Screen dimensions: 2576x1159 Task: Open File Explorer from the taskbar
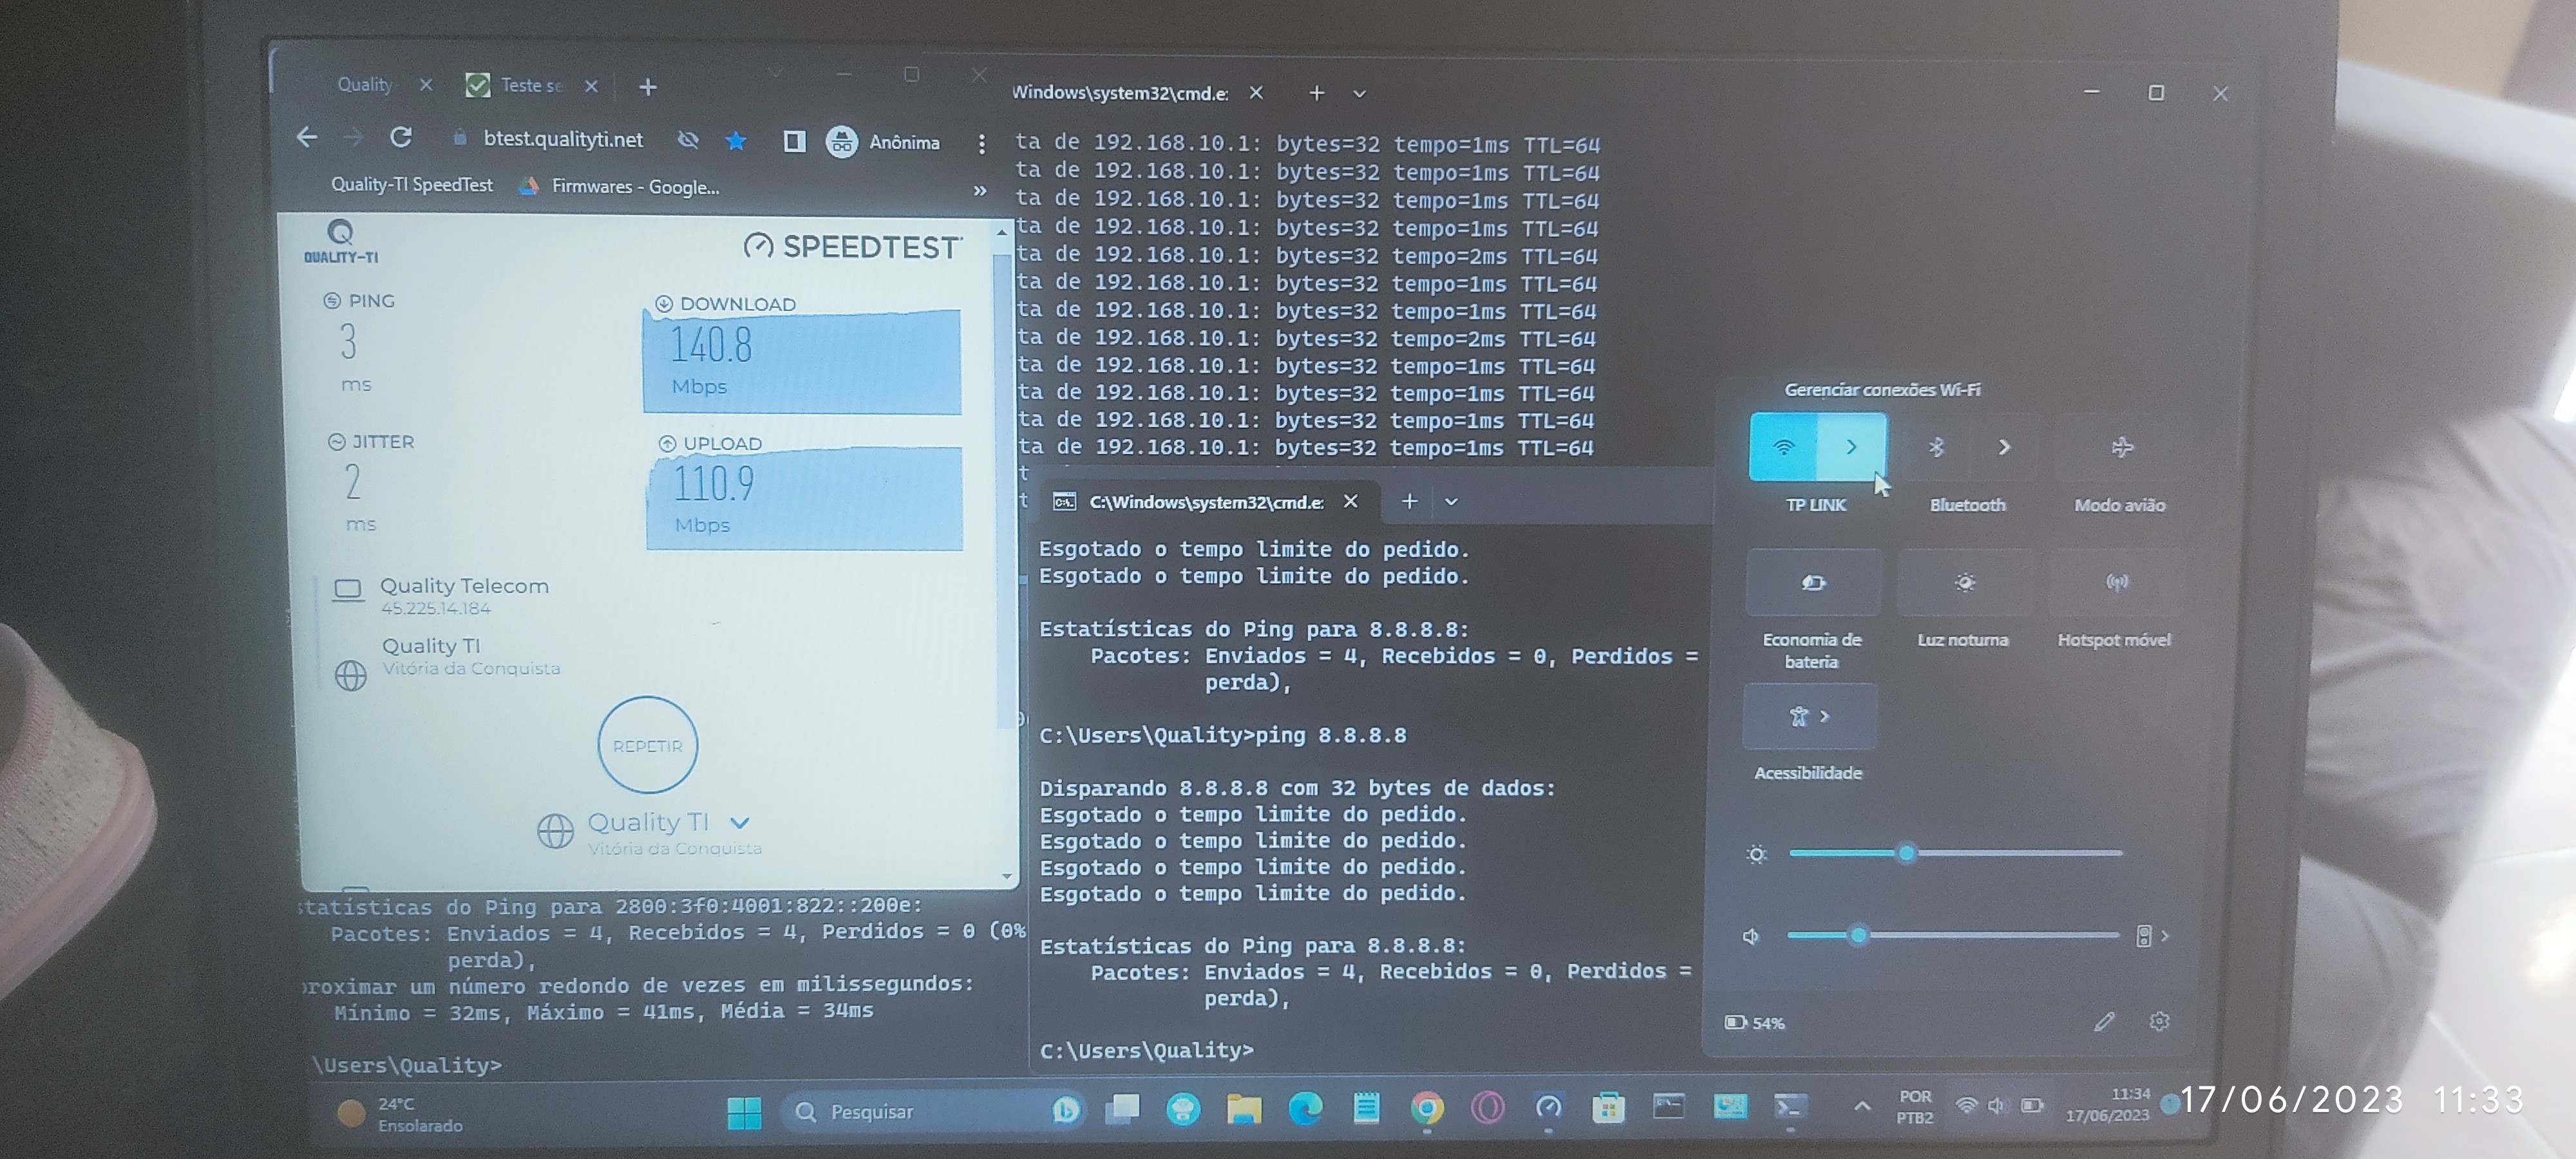tap(1244, 1108)
